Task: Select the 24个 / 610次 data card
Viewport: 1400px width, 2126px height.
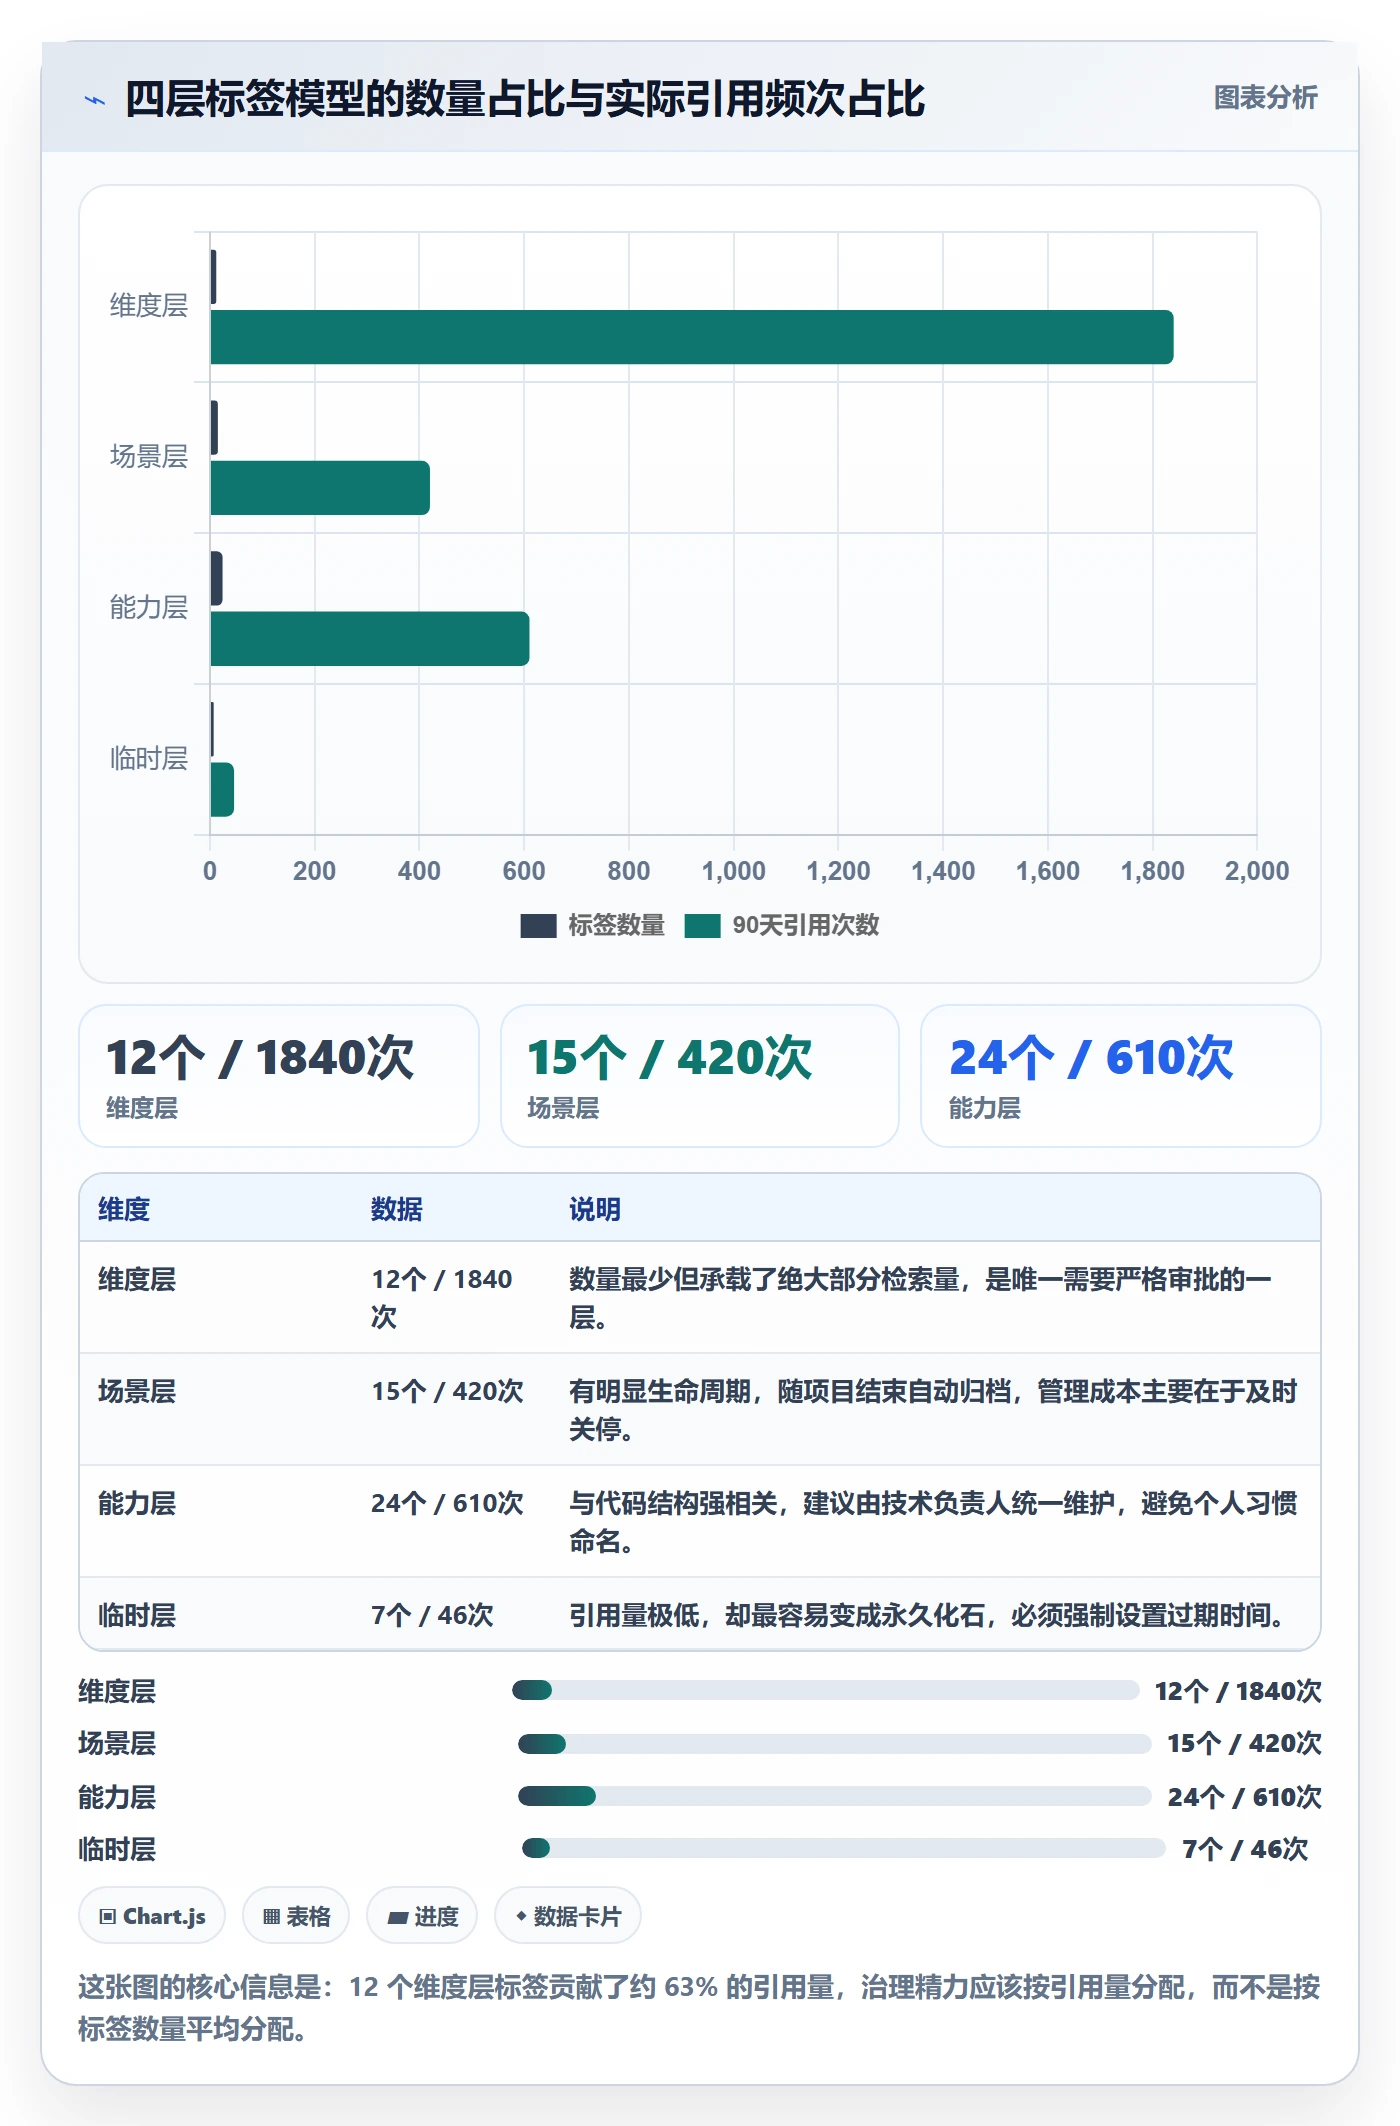Action: [x=1121, y=1076]
